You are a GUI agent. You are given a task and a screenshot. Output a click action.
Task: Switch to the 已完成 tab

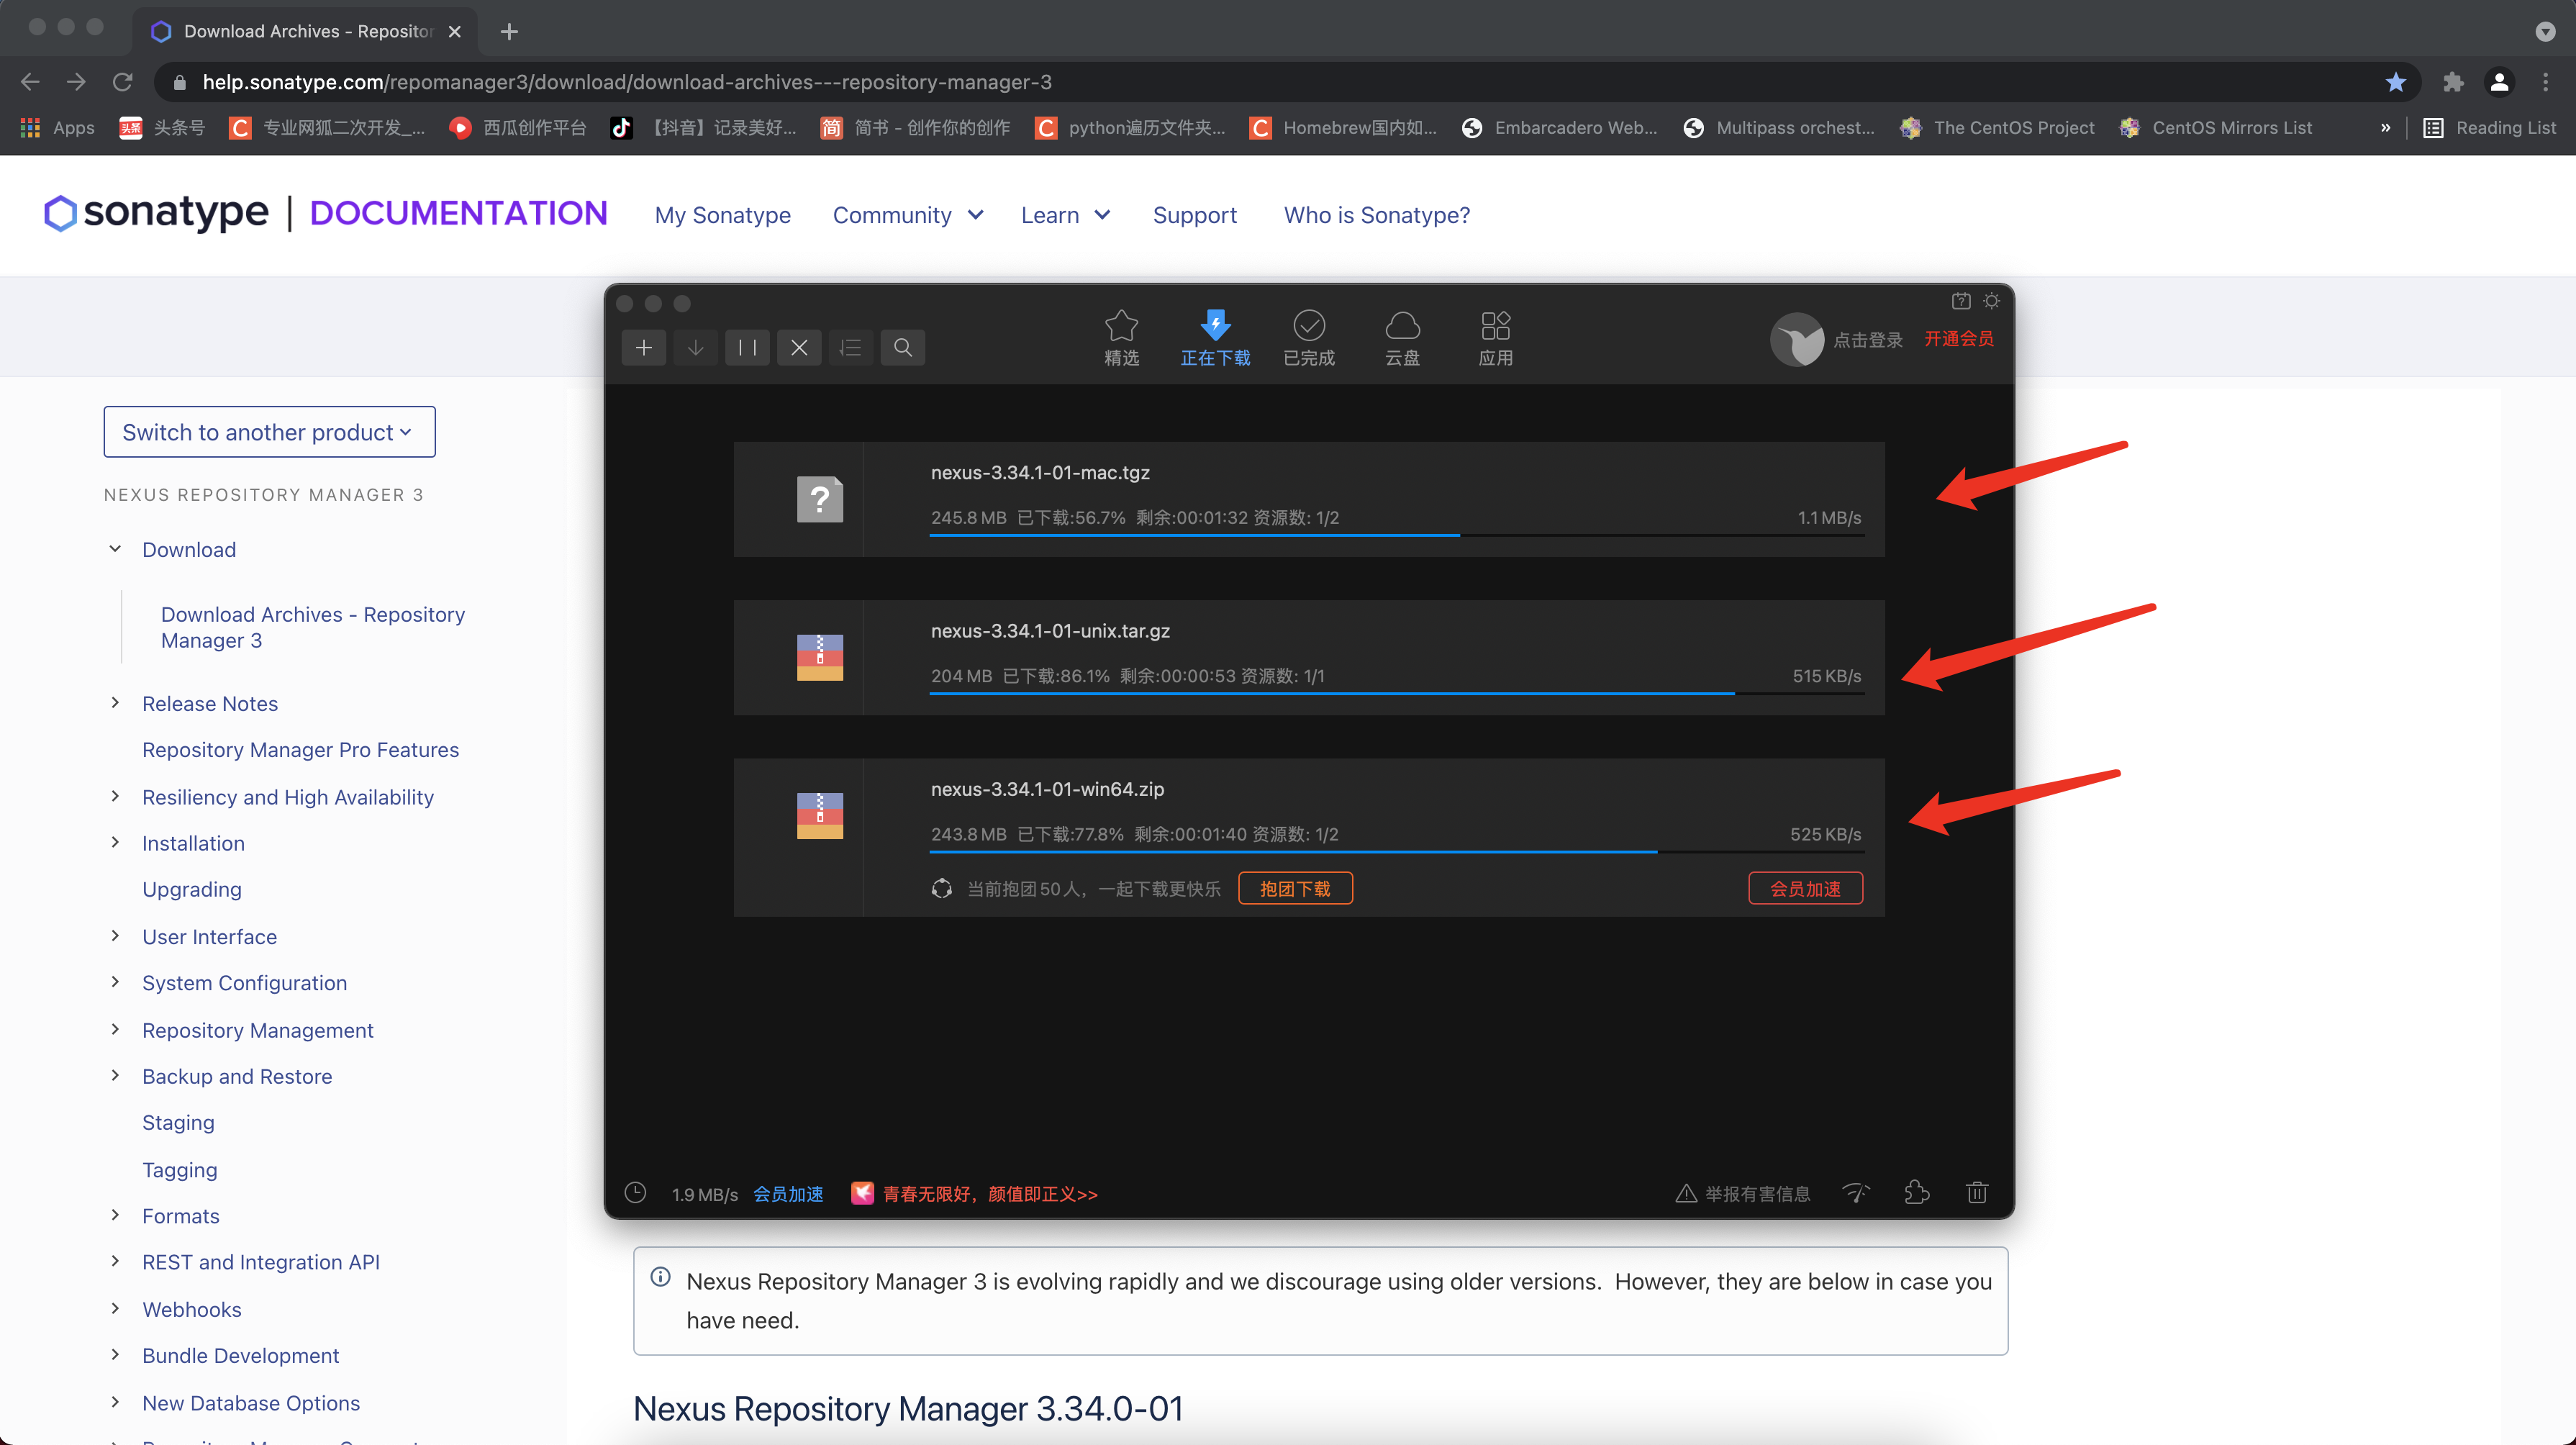(1309, 338)
